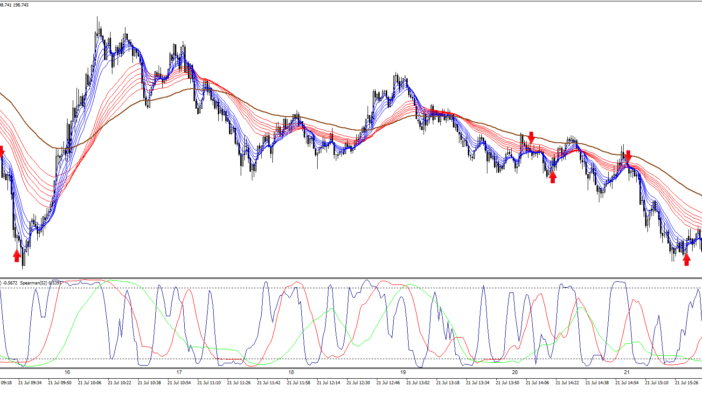
Task: Click the 21 Jul 13:02 time axis label
Action: (x=418, y=383)
